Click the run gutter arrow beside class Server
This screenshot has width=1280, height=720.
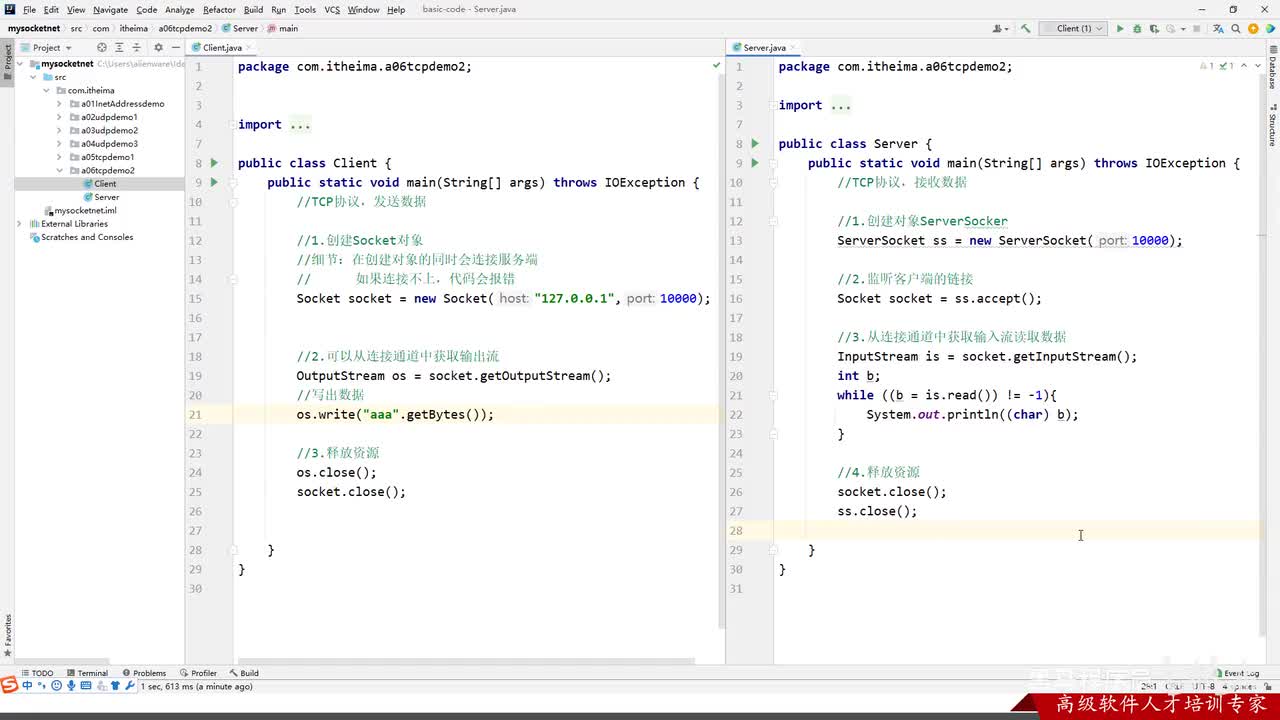tap(755, 144)
